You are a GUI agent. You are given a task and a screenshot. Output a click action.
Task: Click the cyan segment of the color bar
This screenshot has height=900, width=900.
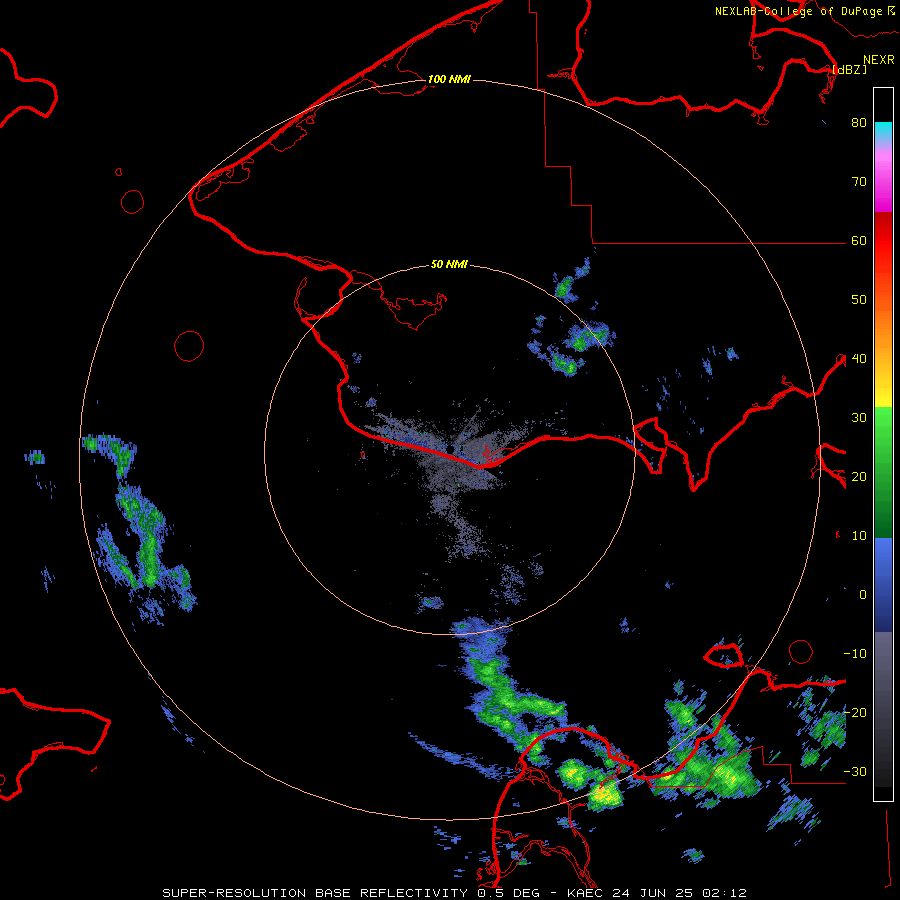[883, 132]
